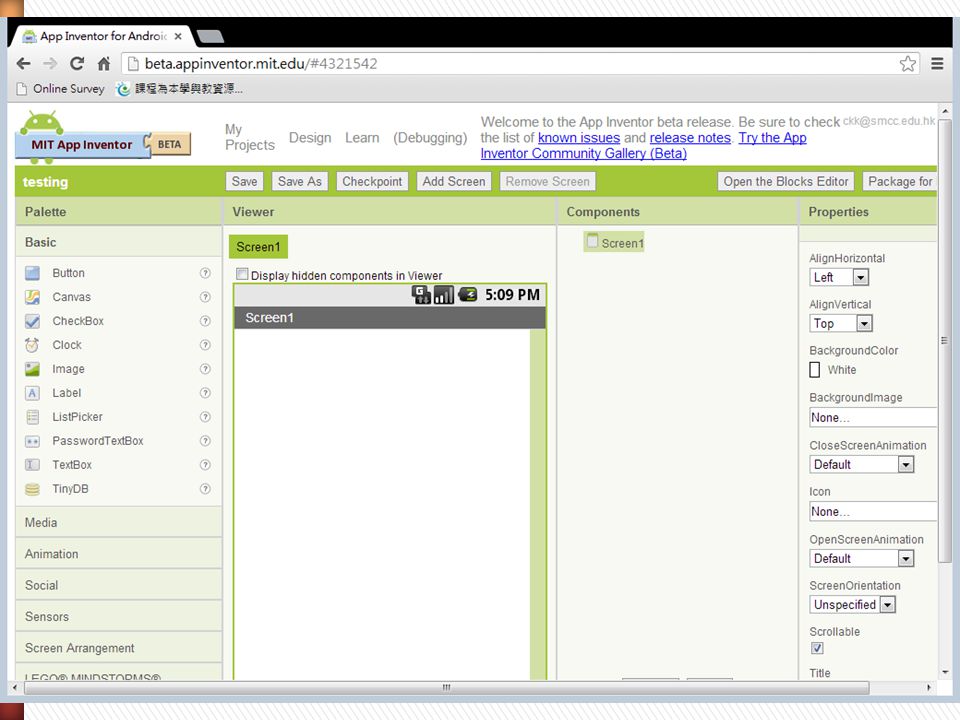Open the ScreenOrientation dropdown
The width and height of the screenshot is (960, 720).
point(852,605)
